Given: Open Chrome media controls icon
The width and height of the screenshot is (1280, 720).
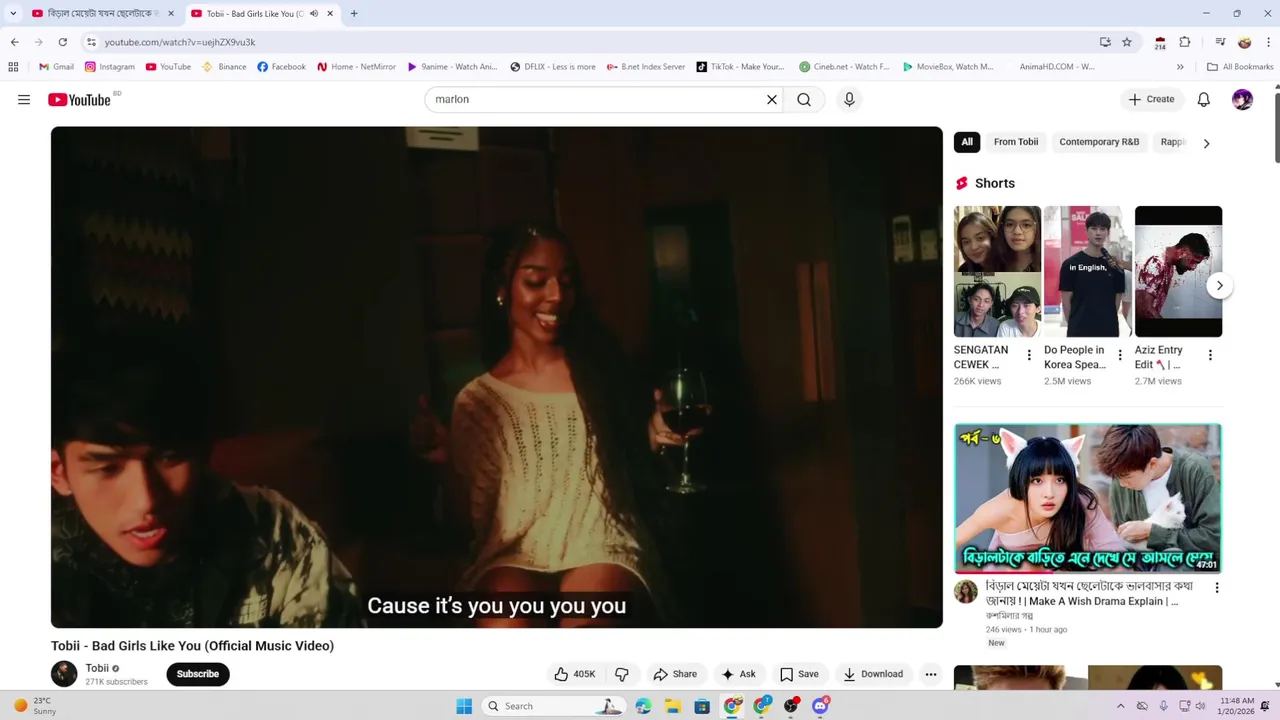Looking at the screenshot, I should [x=1220, y=42].
